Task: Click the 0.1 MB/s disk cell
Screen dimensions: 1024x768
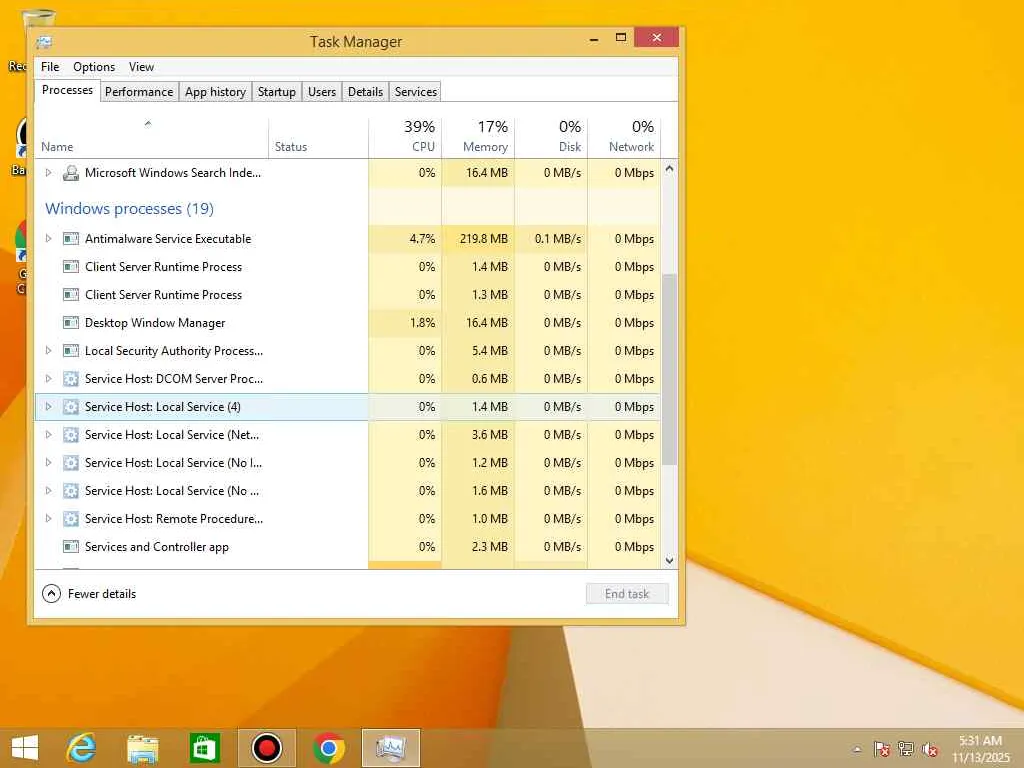Action: (x=552, y=239)
